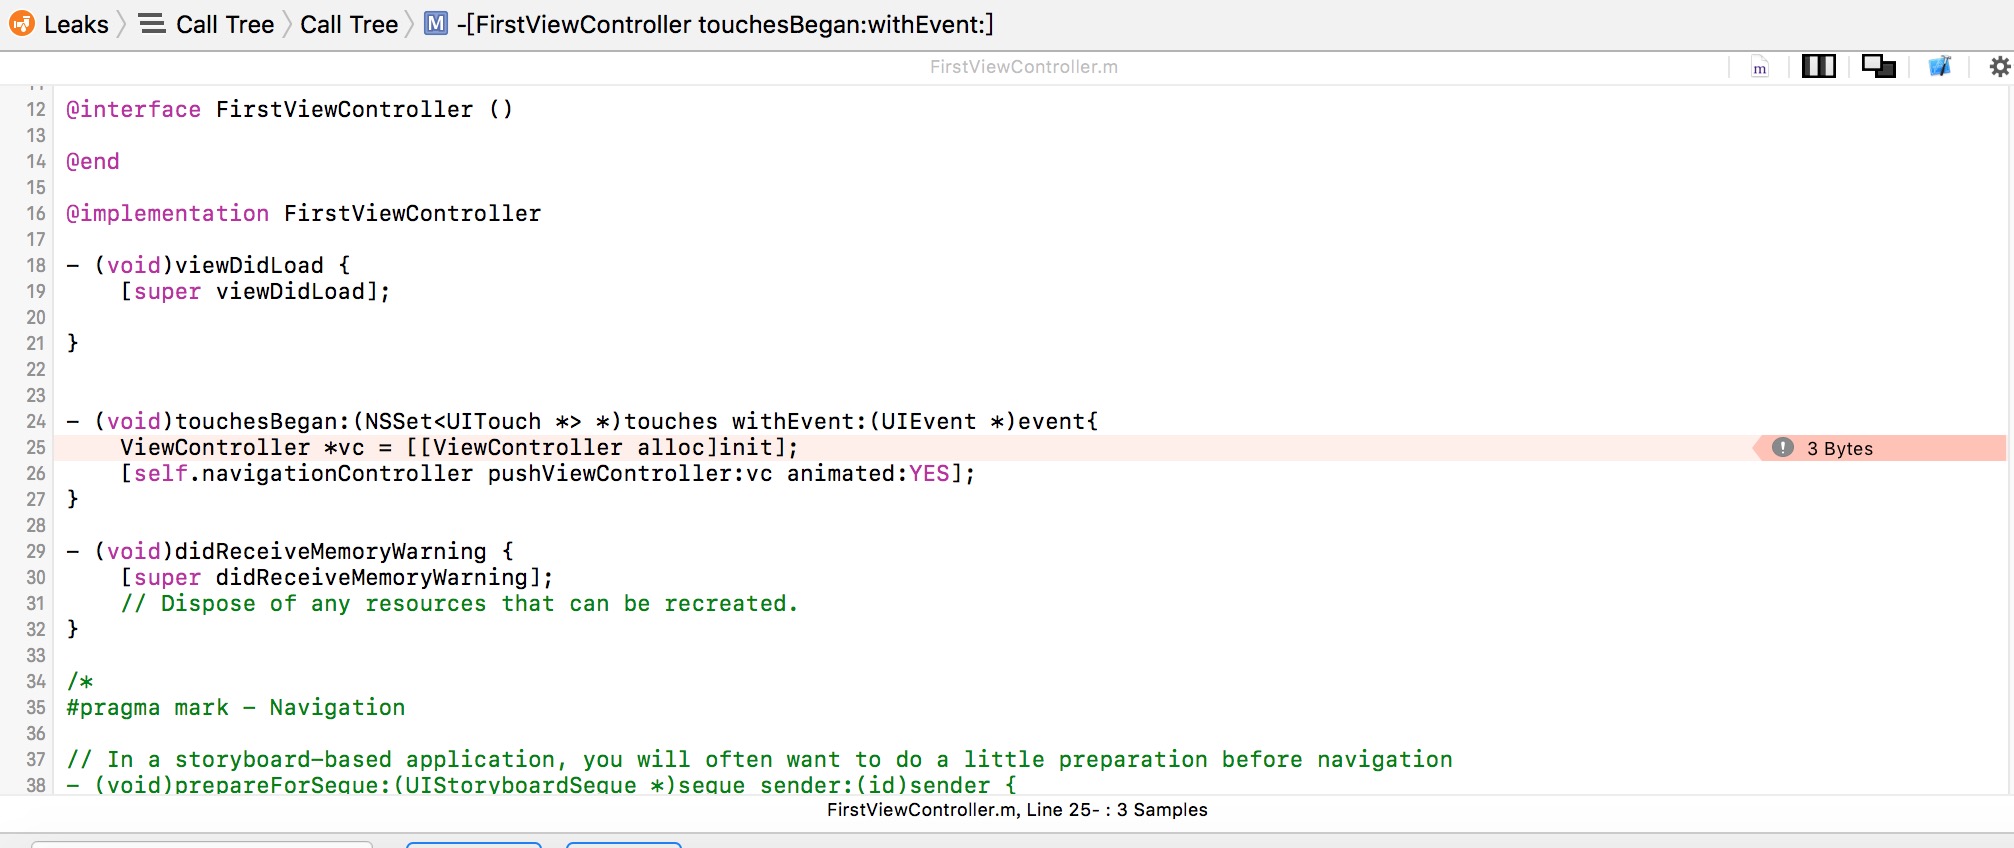Click the ViewController alloc init code line
The width and height of the screenshot is (2014, 848).
tap(459, 447)
